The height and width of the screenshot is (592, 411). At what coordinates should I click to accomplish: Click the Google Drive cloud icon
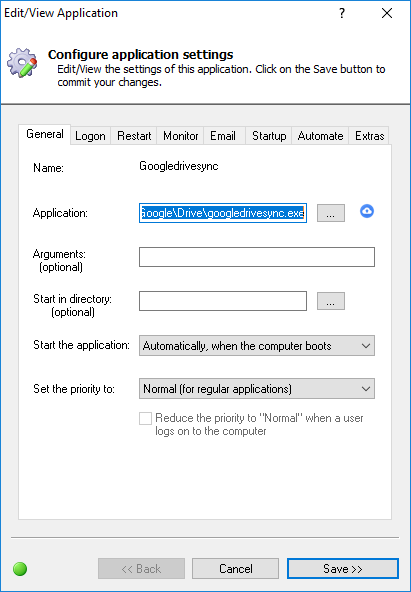[367, 211]
